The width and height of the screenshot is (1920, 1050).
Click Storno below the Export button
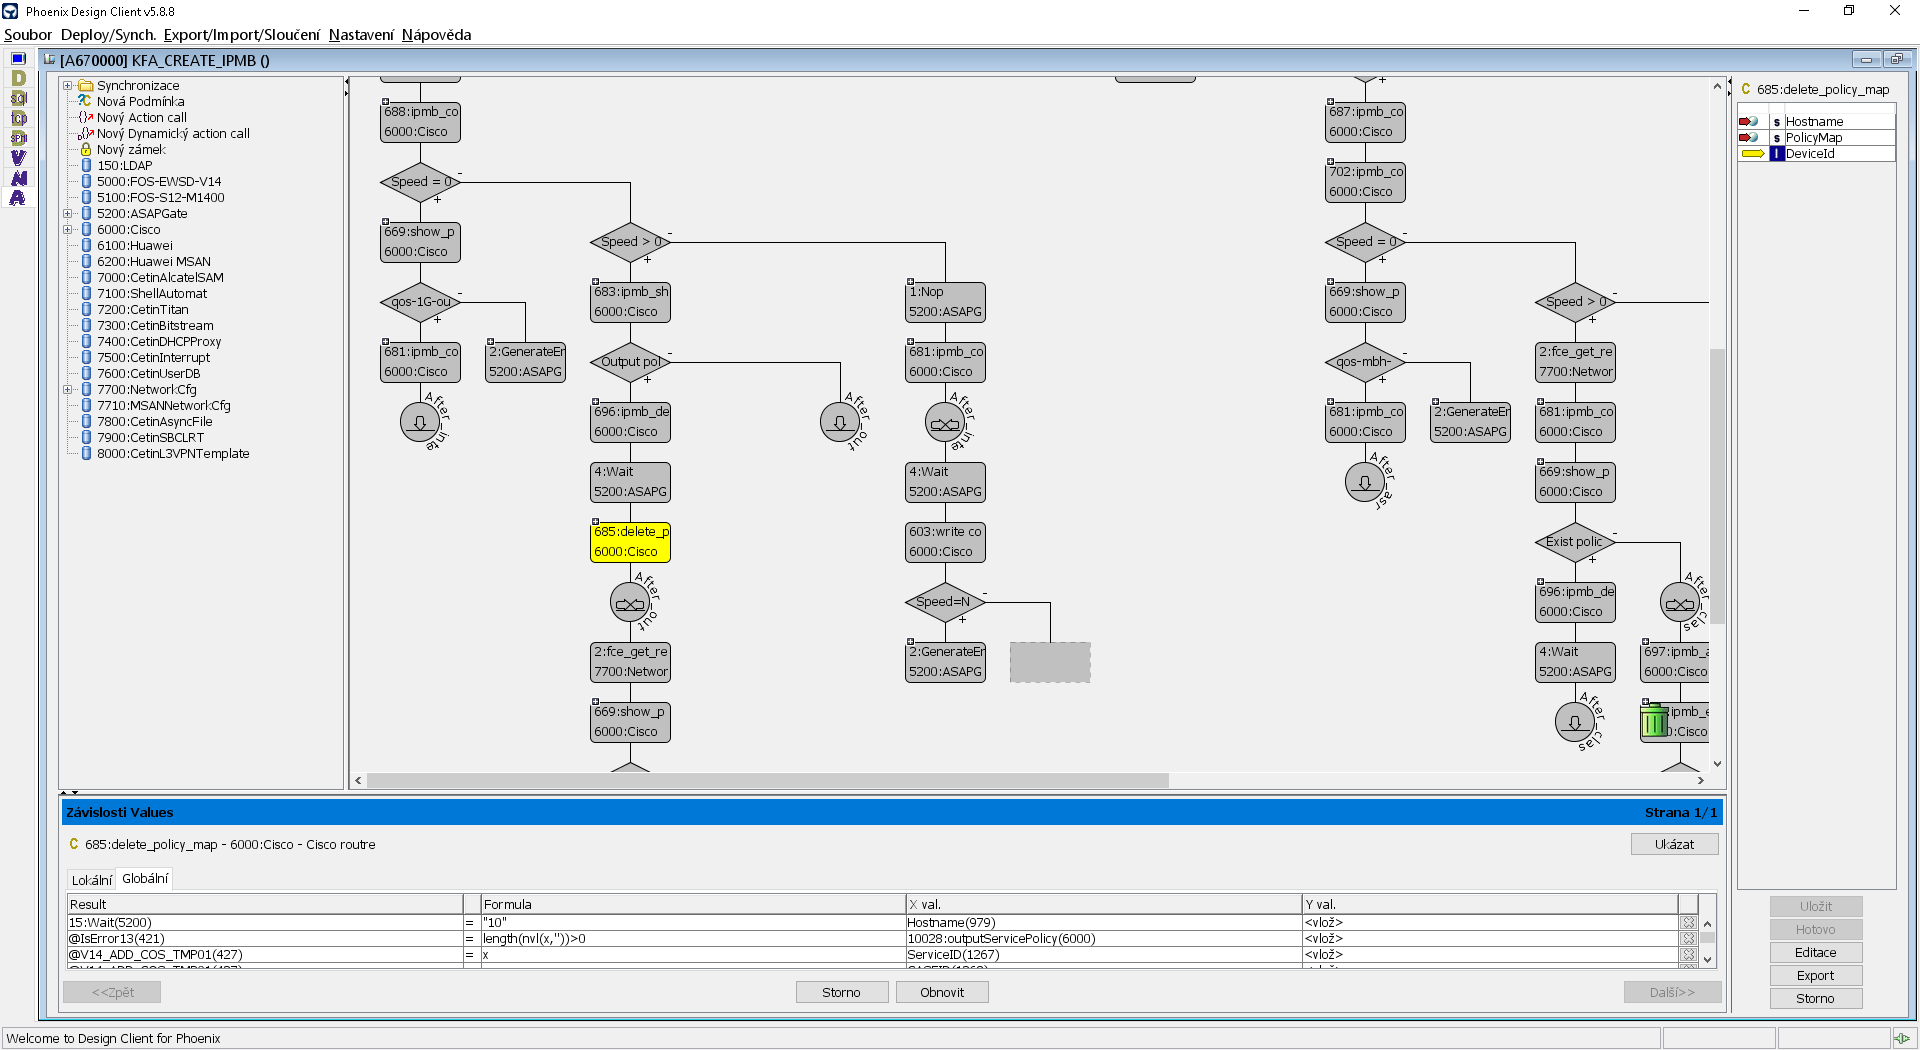[1815, 998]
